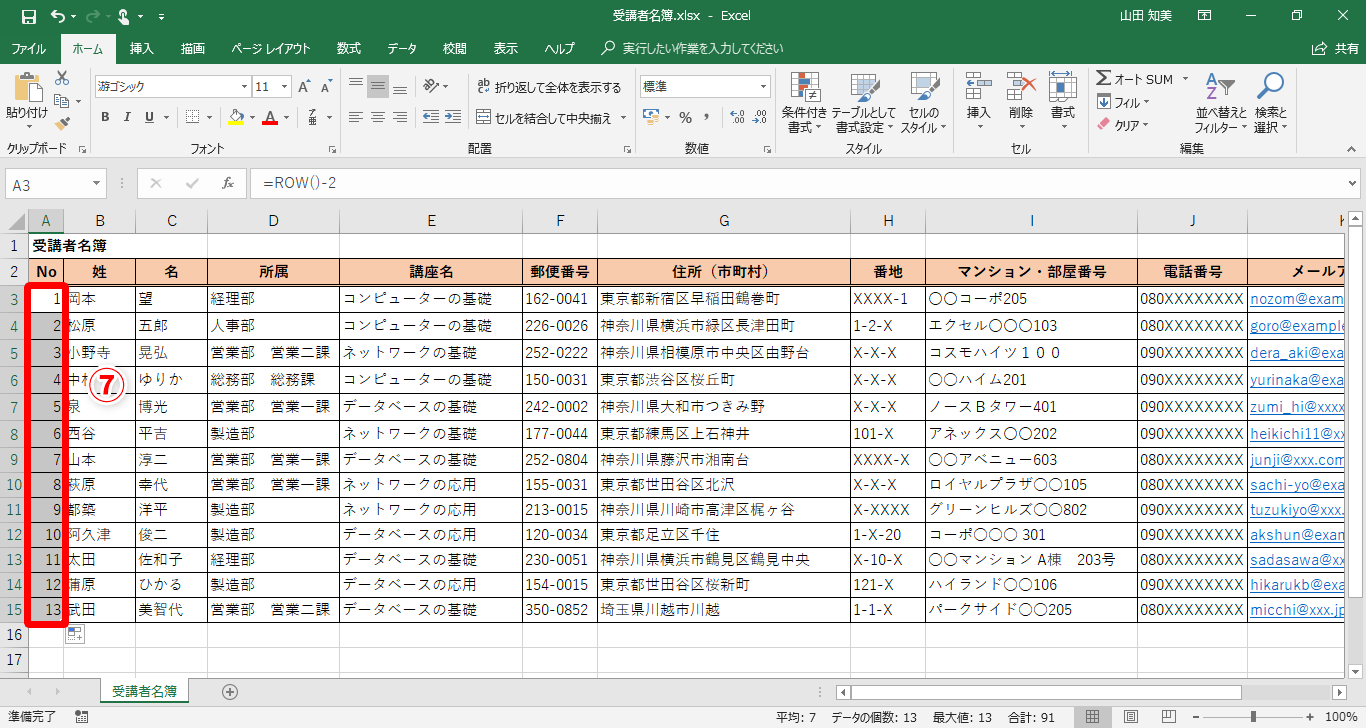
Task: Open the ファイル tab
Action: click(x=28, y=48)
